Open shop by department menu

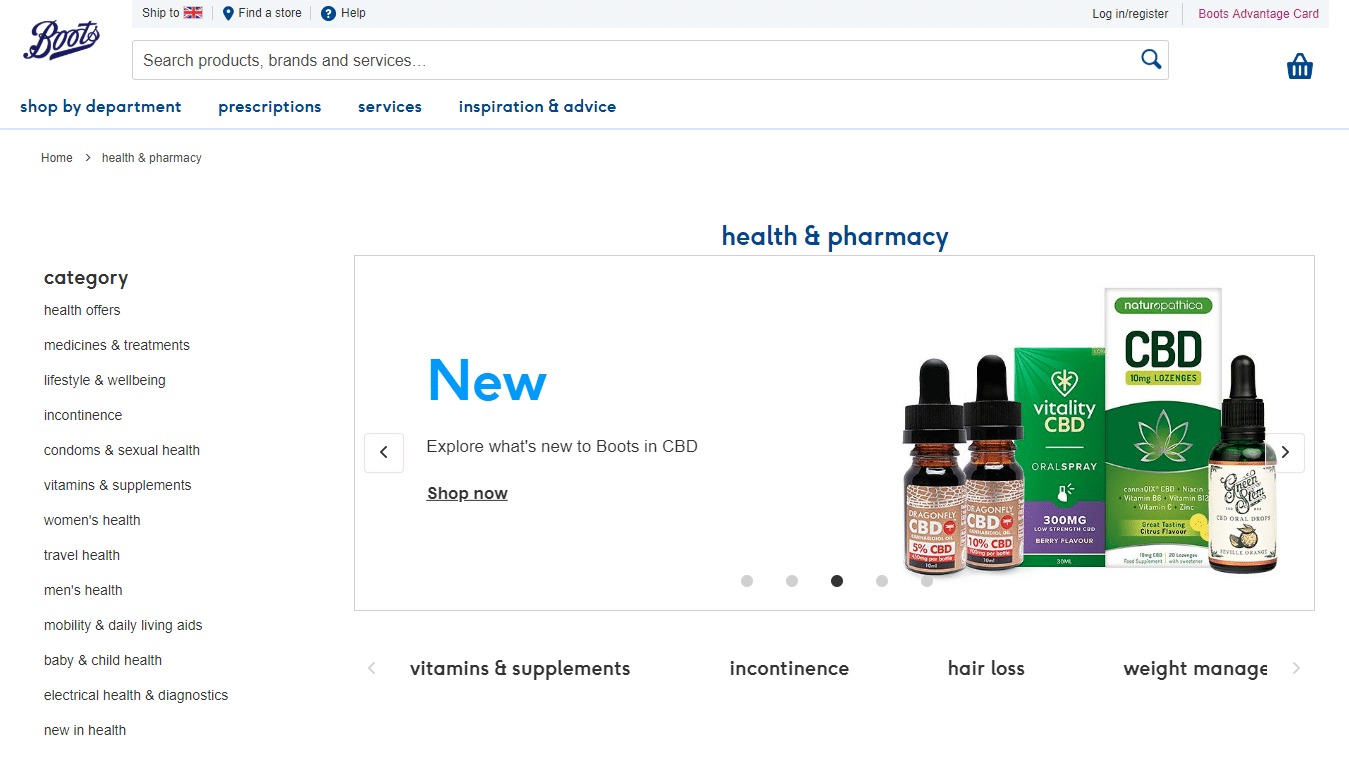coord(101,106)
